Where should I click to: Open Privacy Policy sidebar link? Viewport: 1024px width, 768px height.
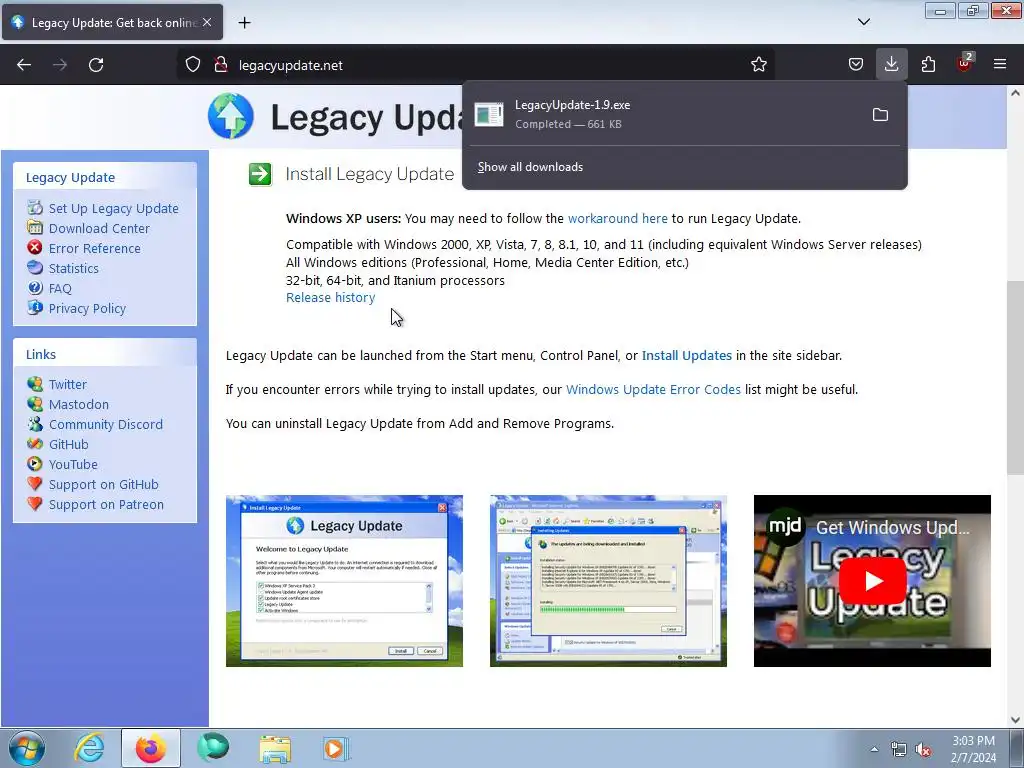click(x=88, y=309)
